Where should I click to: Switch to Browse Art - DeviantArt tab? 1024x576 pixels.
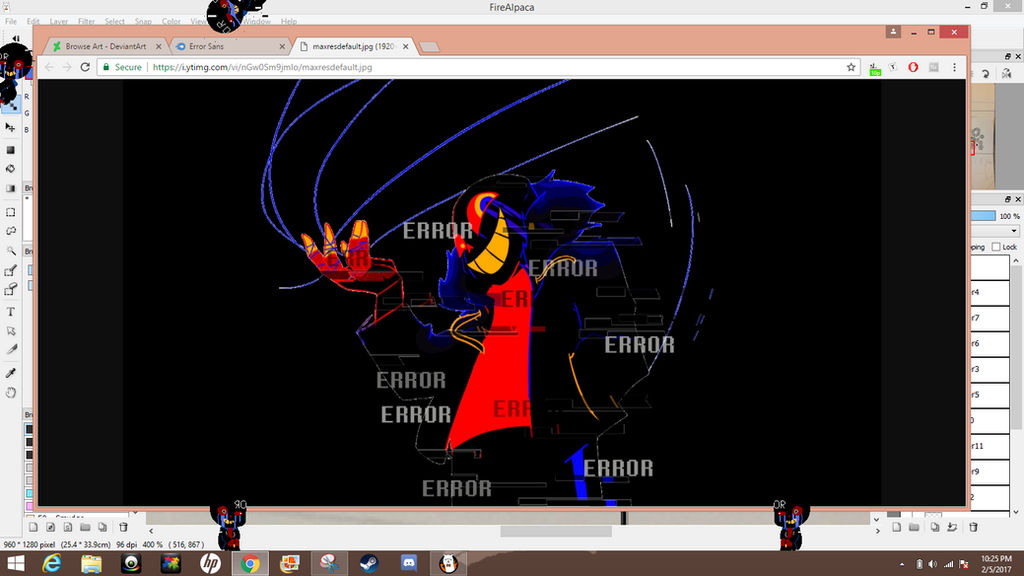[106, 46]
